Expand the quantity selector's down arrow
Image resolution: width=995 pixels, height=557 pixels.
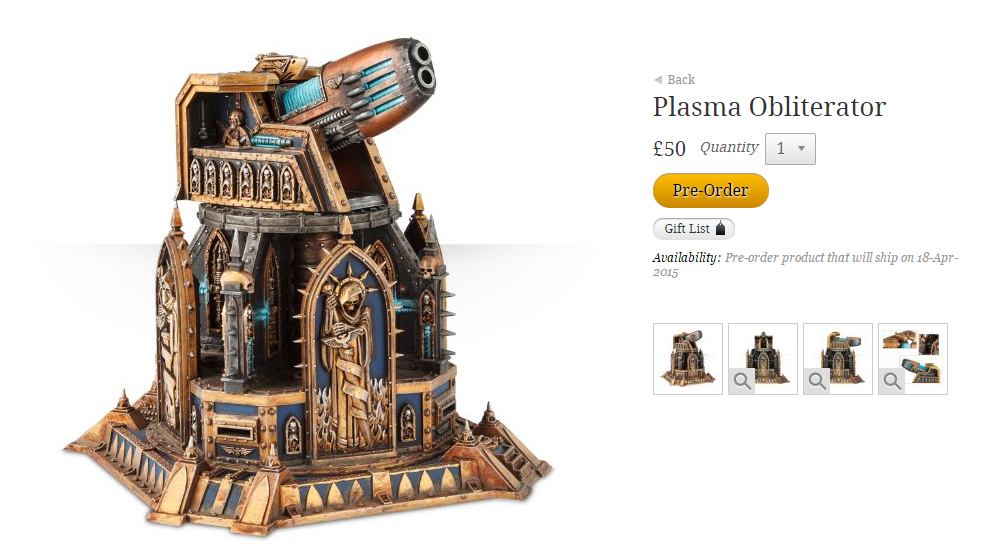coord(801,148)
